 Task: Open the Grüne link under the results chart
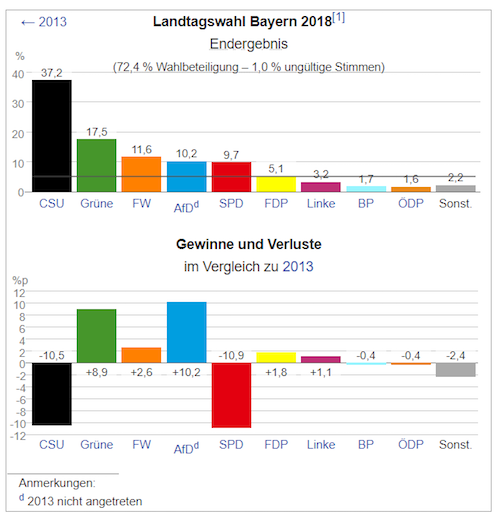pyautogui.click(x=97, y=203)
